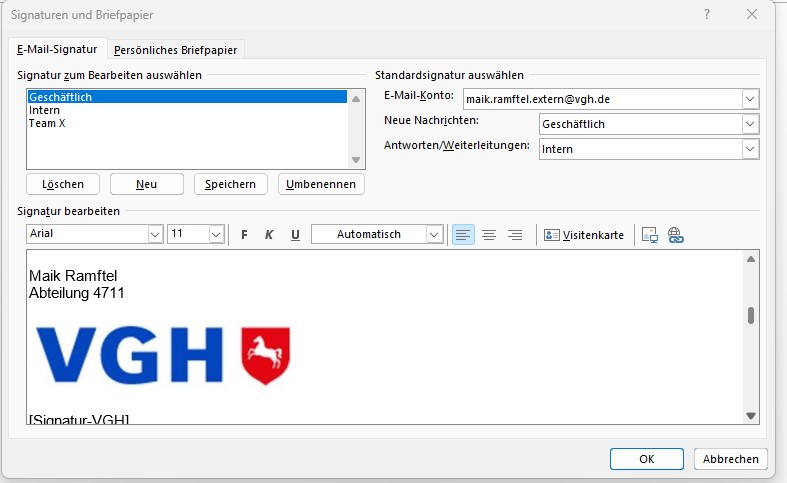
Task: Open the Persönliches Briefpapier tab
Action: click(x=176, y=50)
